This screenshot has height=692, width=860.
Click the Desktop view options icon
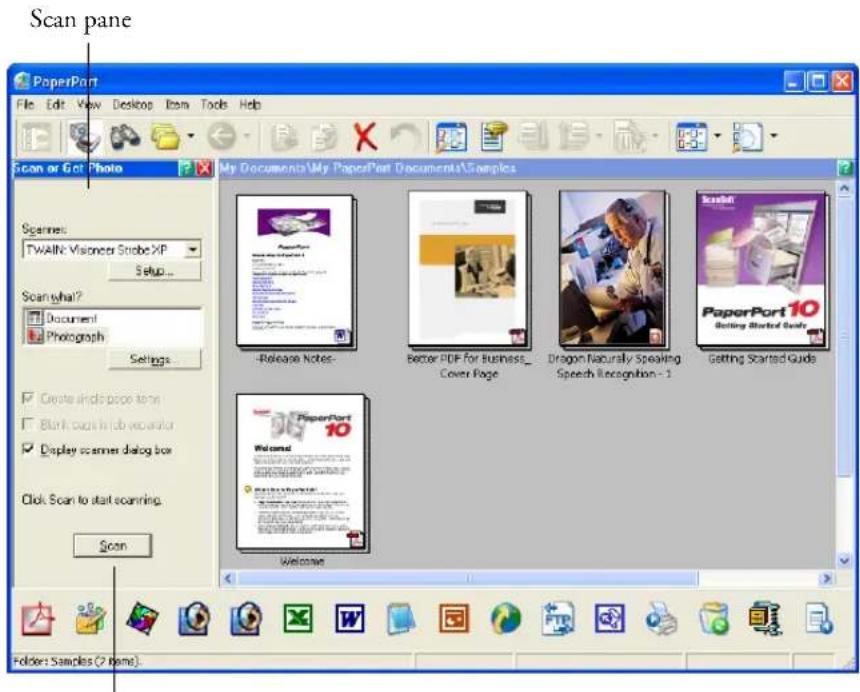coord(691,136)
